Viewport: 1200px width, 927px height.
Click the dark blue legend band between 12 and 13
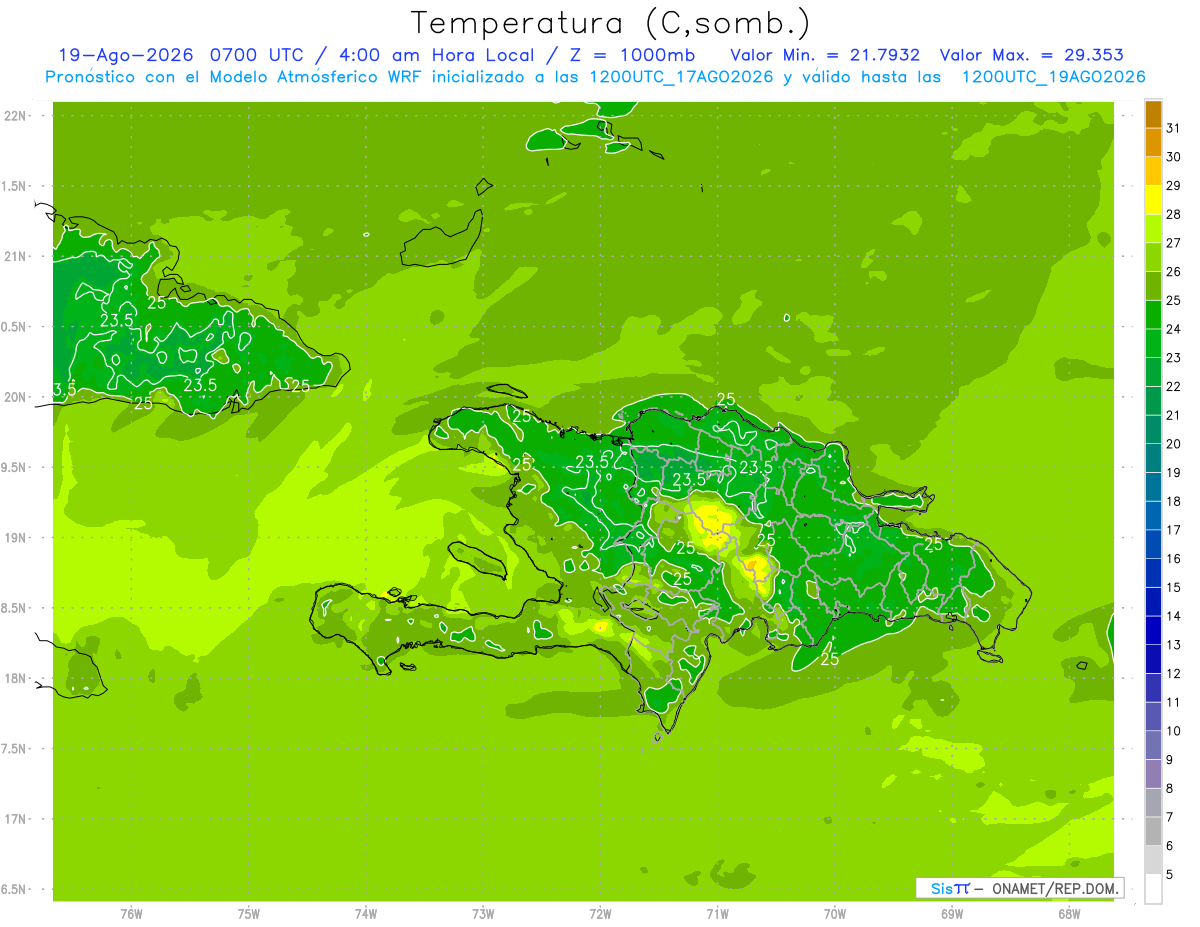click(1153, 659)
